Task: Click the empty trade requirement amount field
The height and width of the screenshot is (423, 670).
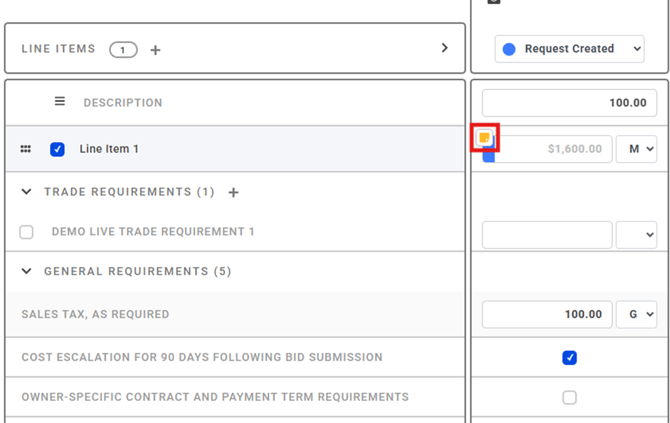Action: click(x=547, y=235)
